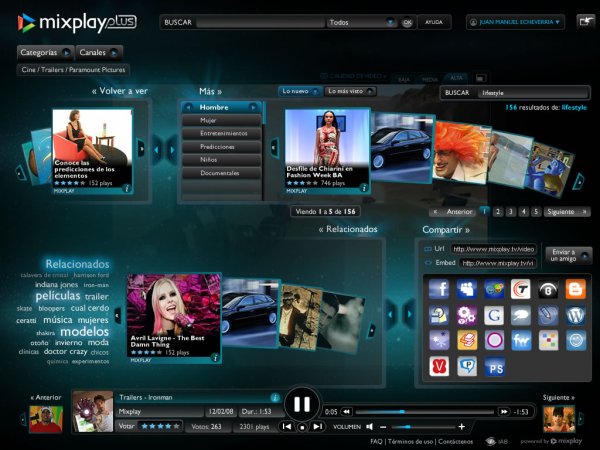The height and width of the screenshot is (450, 600).
Task: Open the Juan Manuel Echeverria user menu
Action: pos(515,22)
